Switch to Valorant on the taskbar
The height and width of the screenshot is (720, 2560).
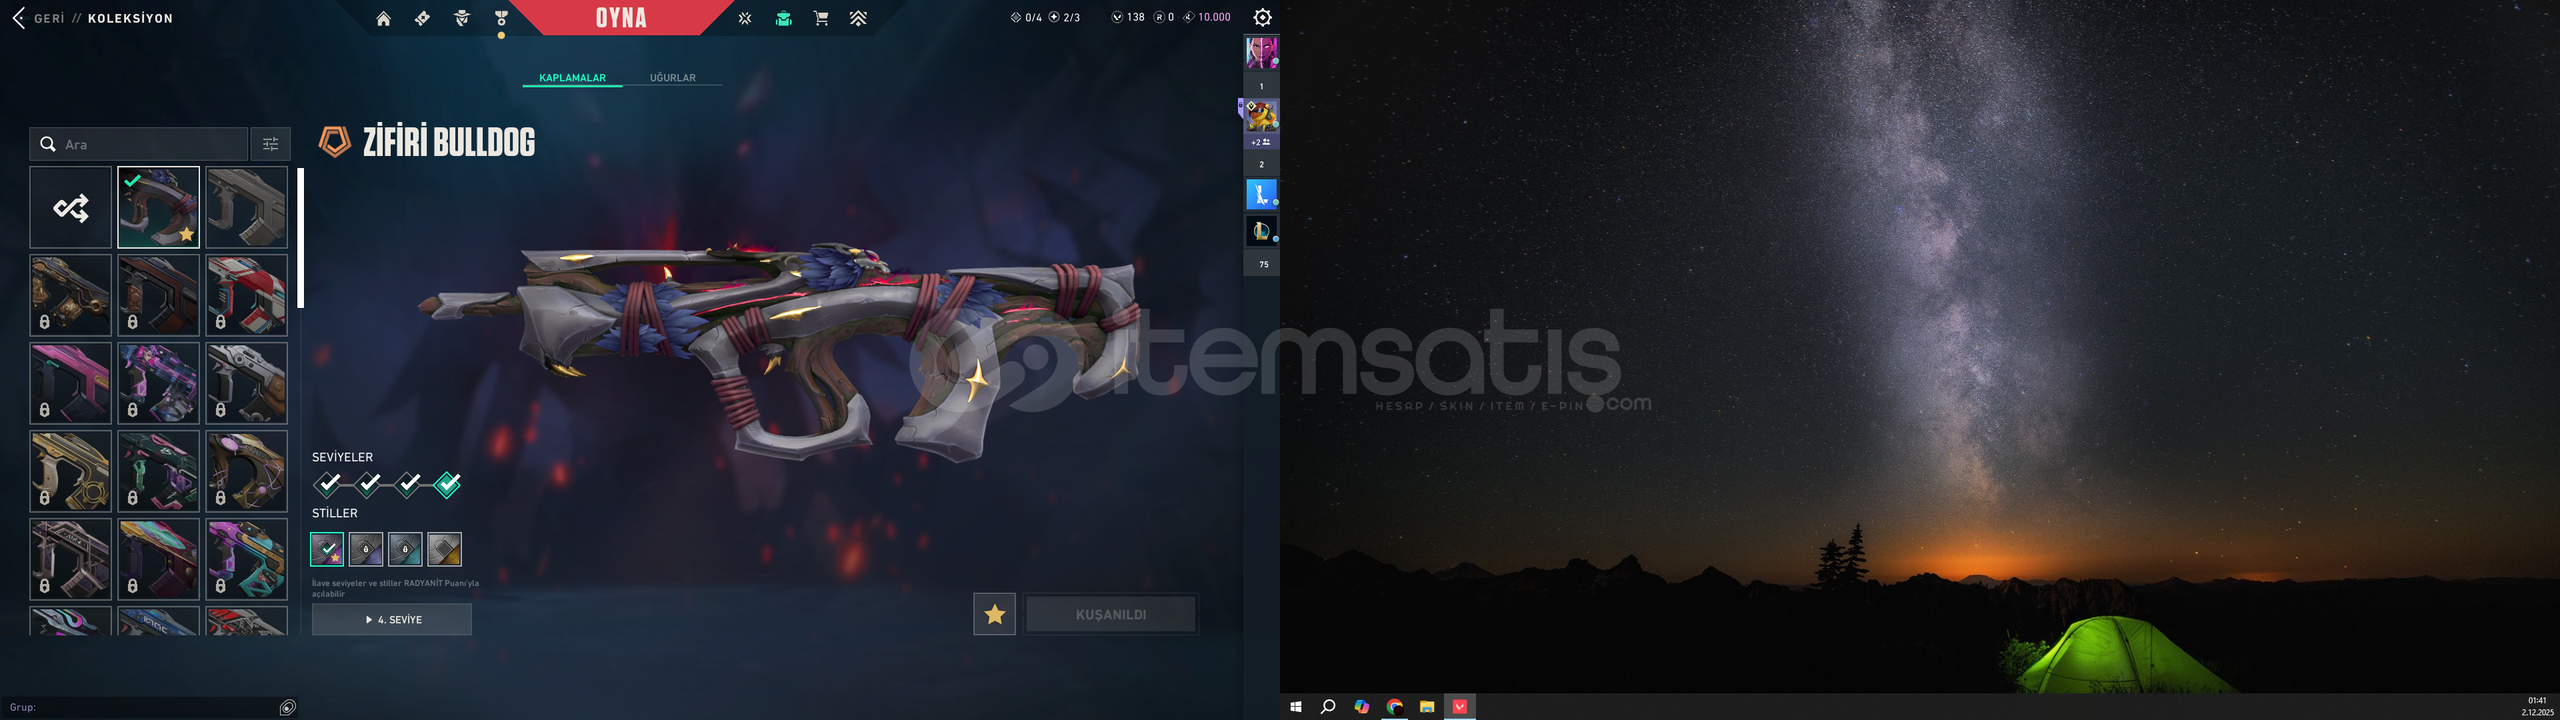(1460, 707)
